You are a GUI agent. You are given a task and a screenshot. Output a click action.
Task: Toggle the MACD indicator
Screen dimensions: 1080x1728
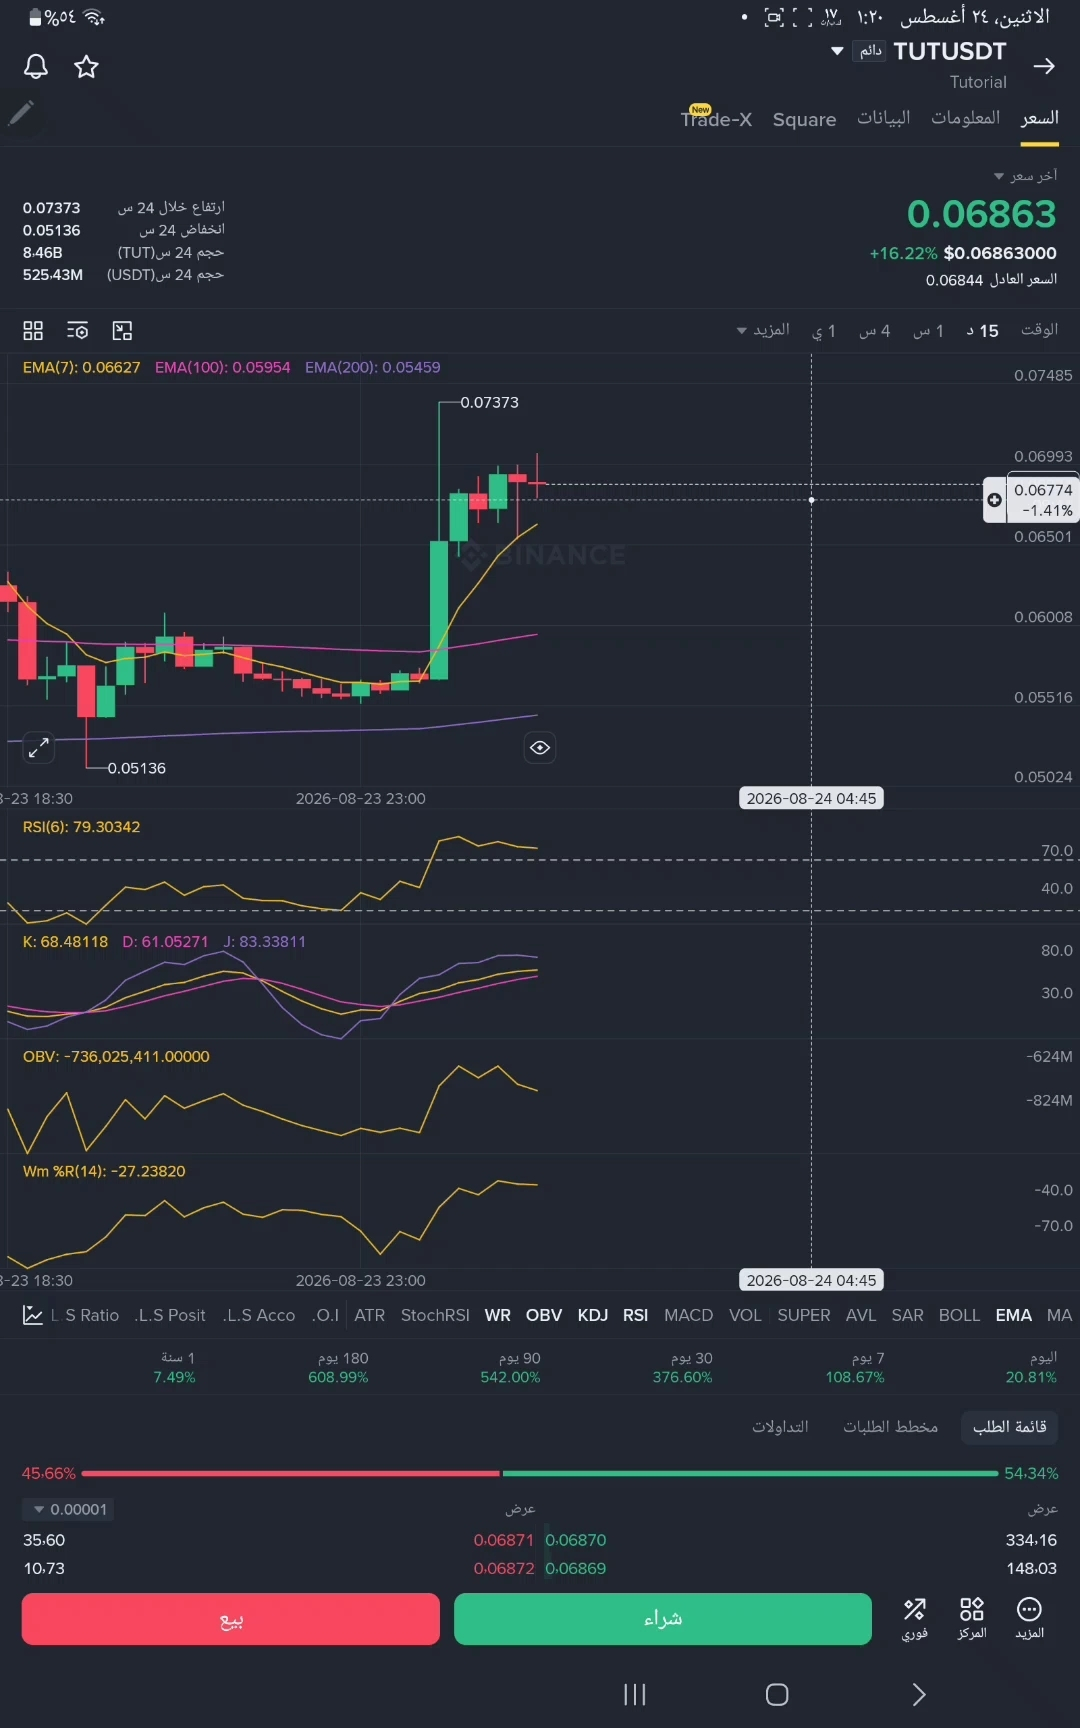pos(688,1315)
